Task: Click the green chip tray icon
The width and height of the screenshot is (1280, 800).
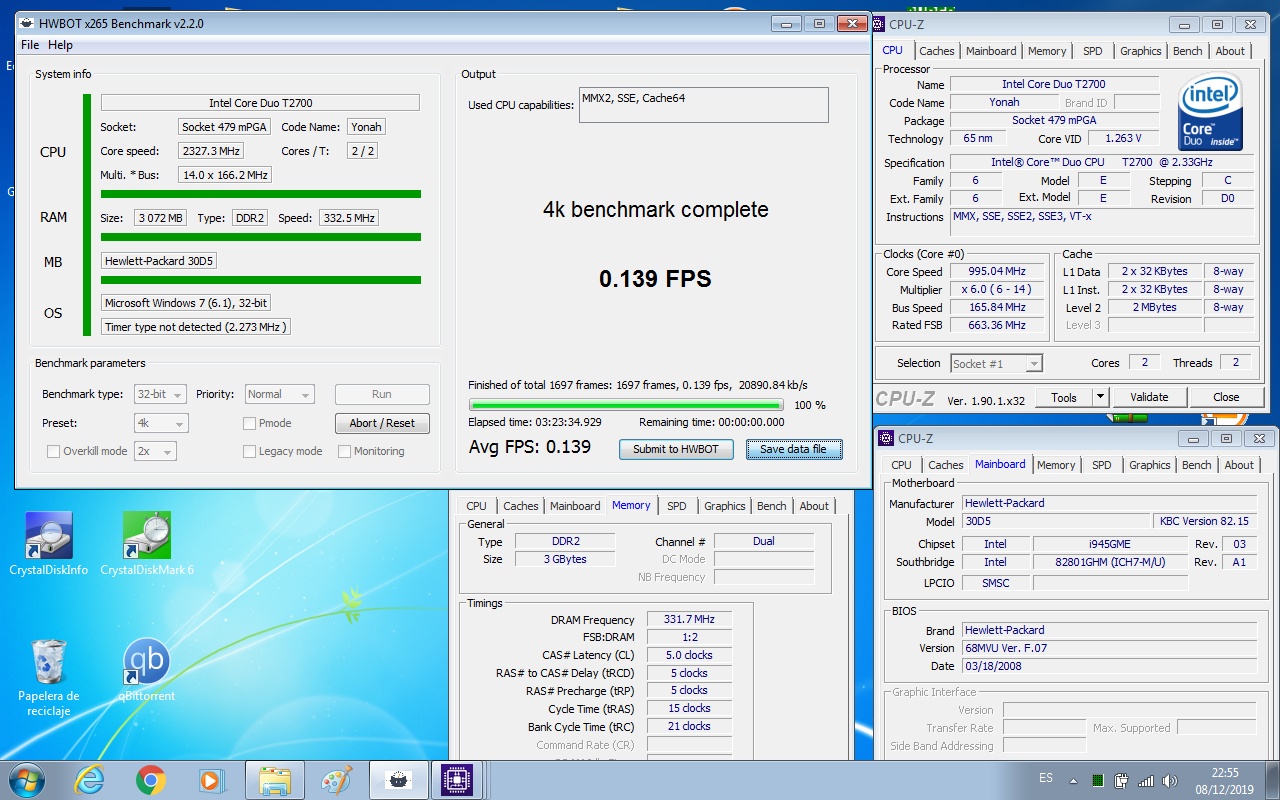Action: pyautogui.click(x=1097, y=780)
